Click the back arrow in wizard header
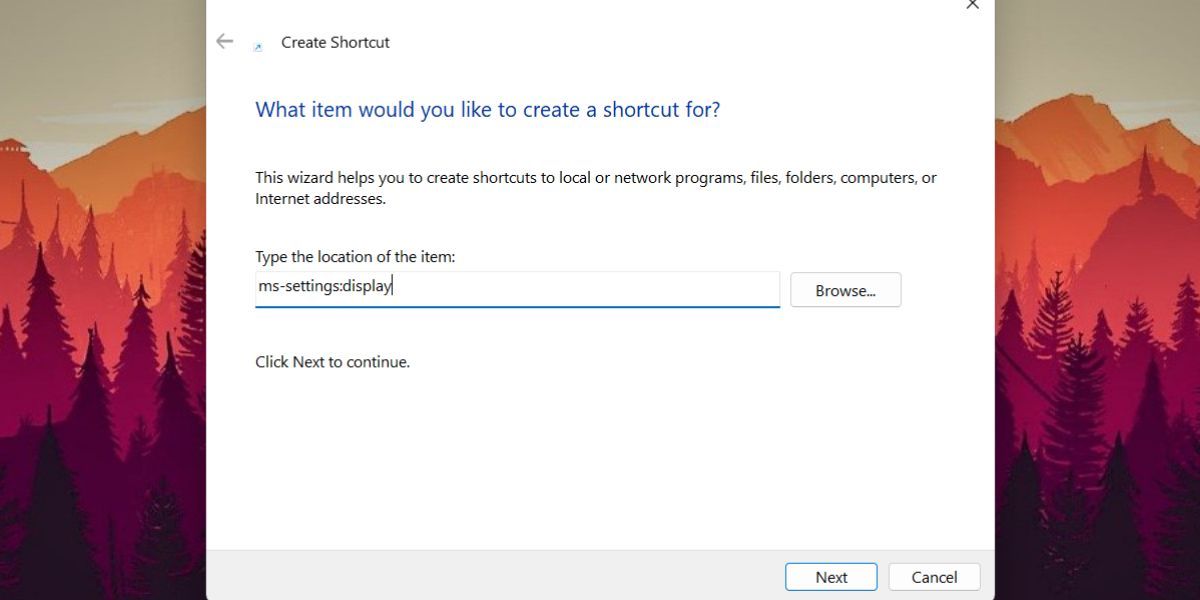This screenshot has width=1200, height=600. click(x=224, y=41)
